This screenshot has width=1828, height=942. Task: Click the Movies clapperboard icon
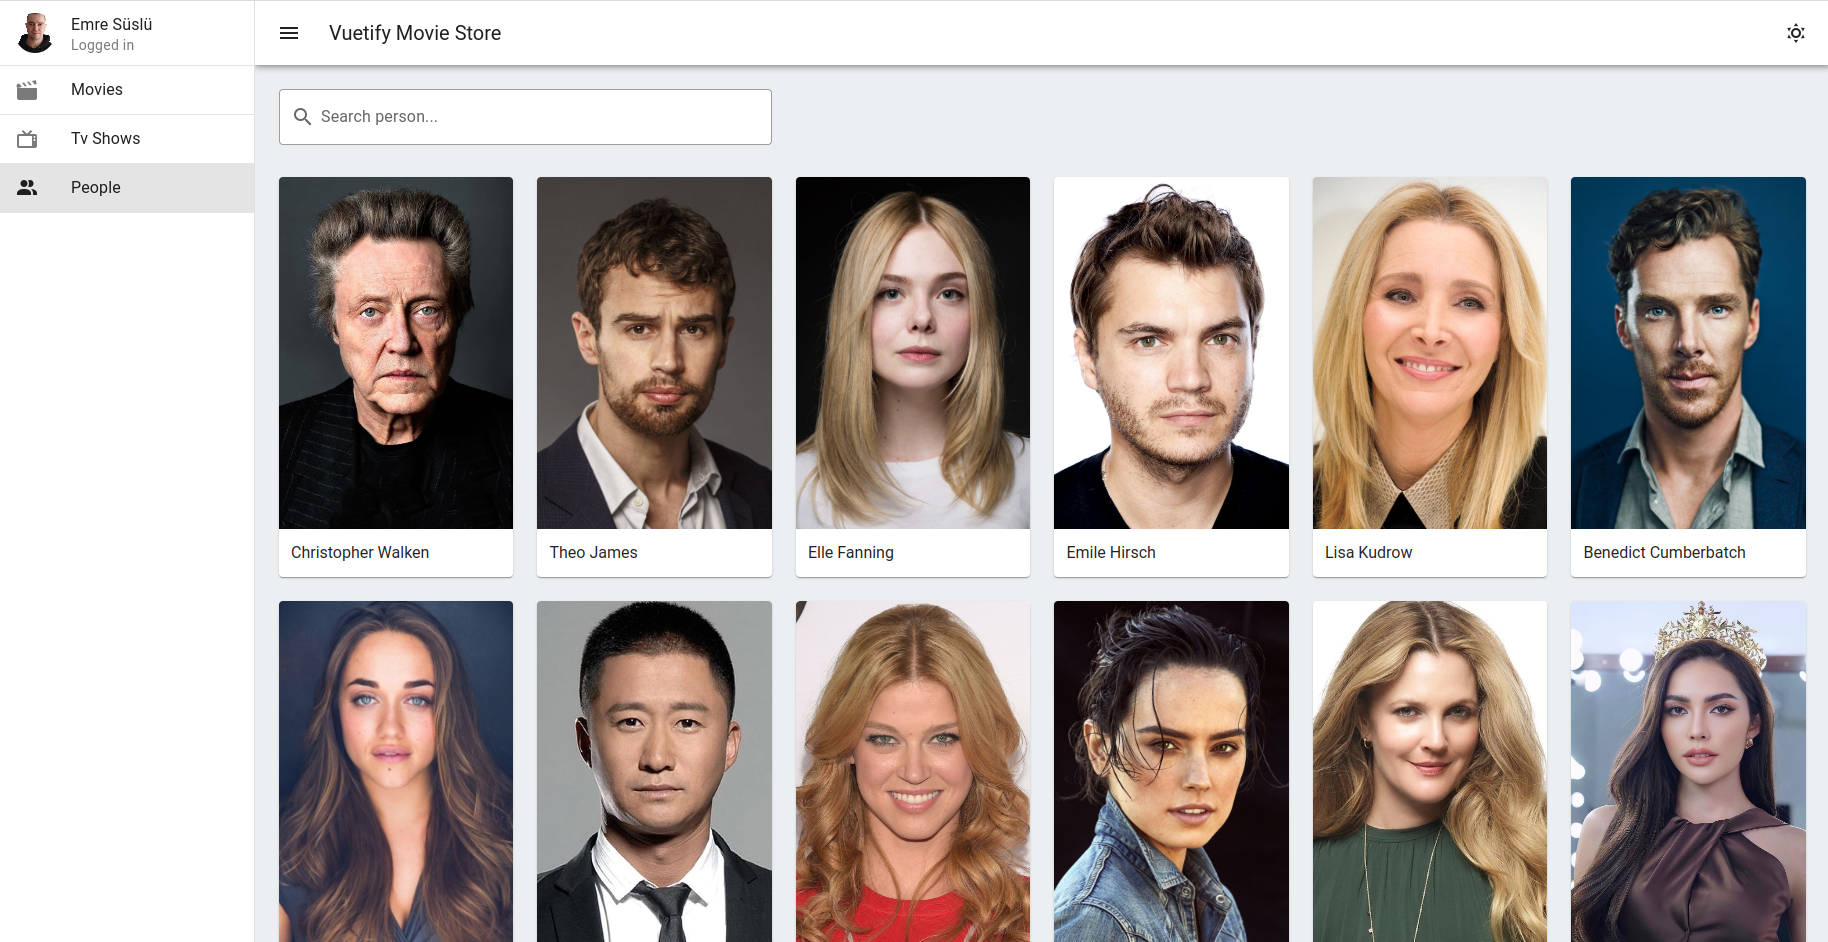coord(27,89)
